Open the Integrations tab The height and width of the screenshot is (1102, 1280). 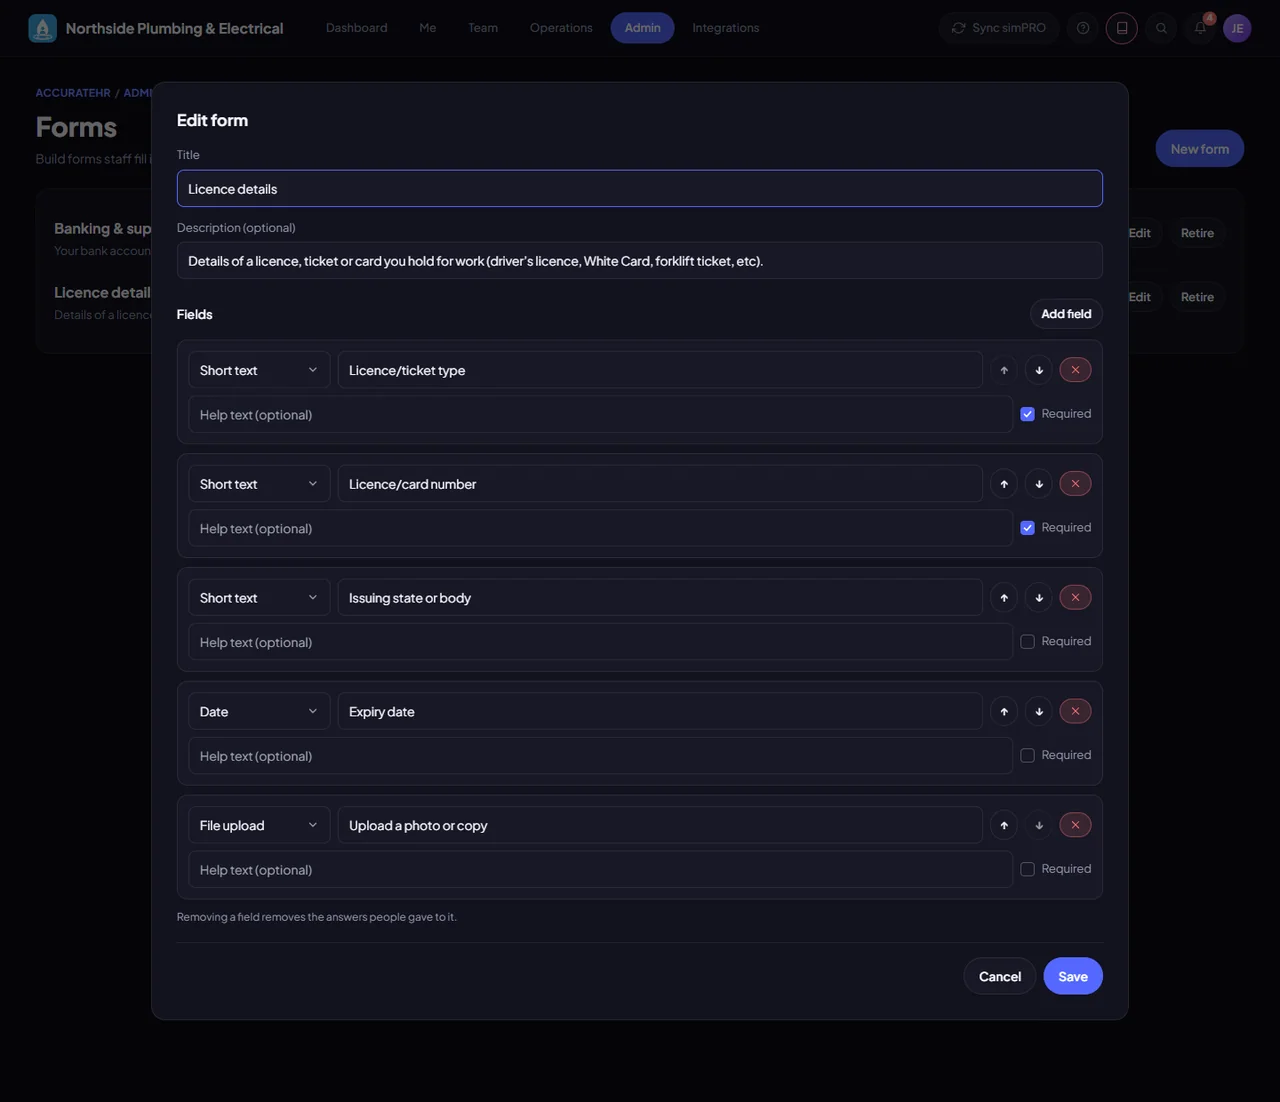click(x=726, y=28)
